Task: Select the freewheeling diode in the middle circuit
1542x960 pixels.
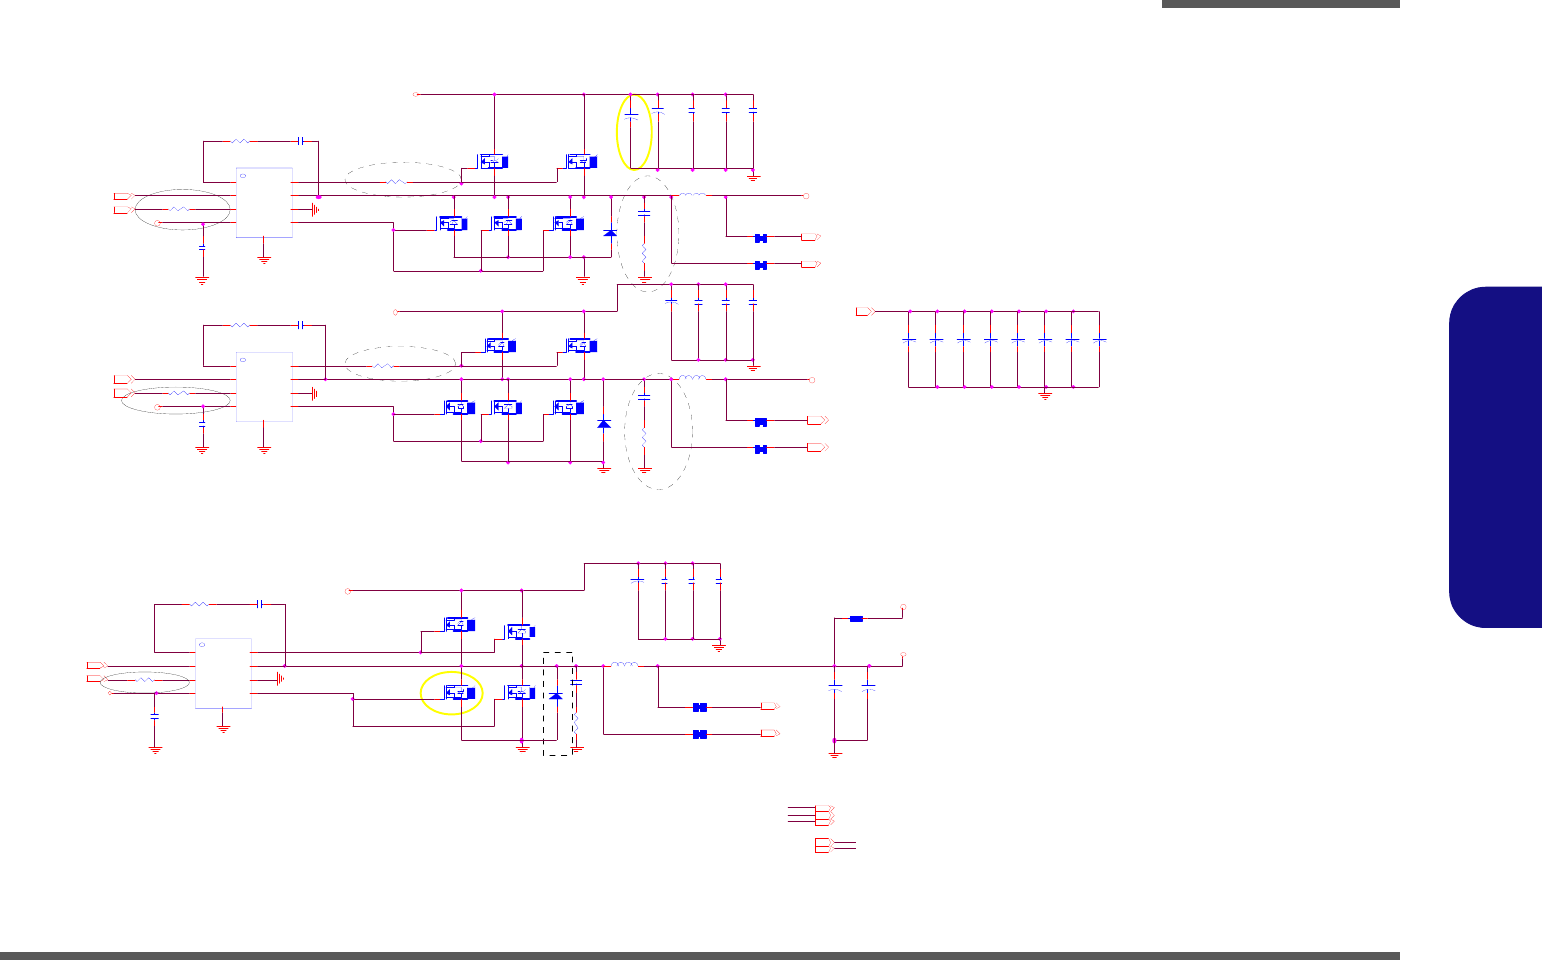Action: click(603, 424)
